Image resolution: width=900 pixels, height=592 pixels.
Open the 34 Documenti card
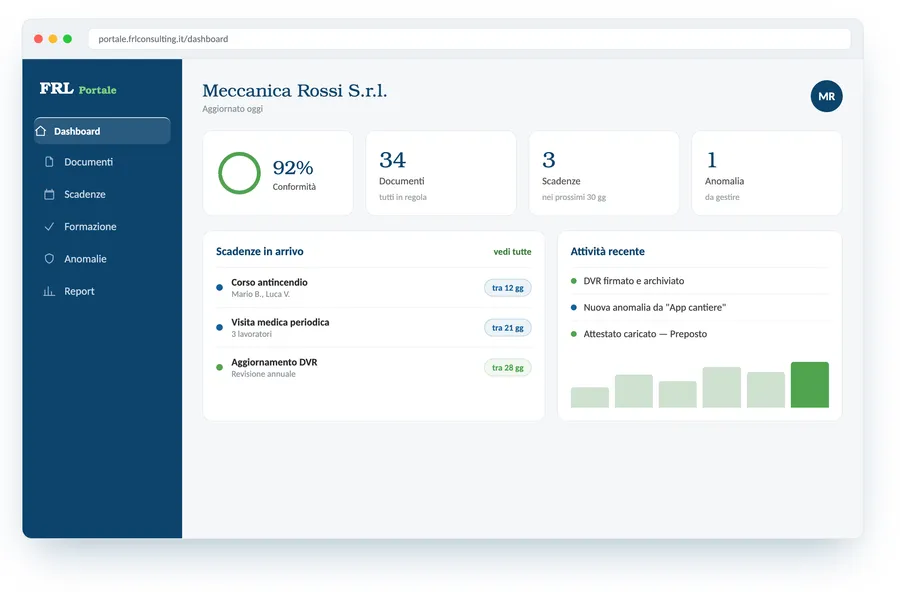[x=441, y=173]
